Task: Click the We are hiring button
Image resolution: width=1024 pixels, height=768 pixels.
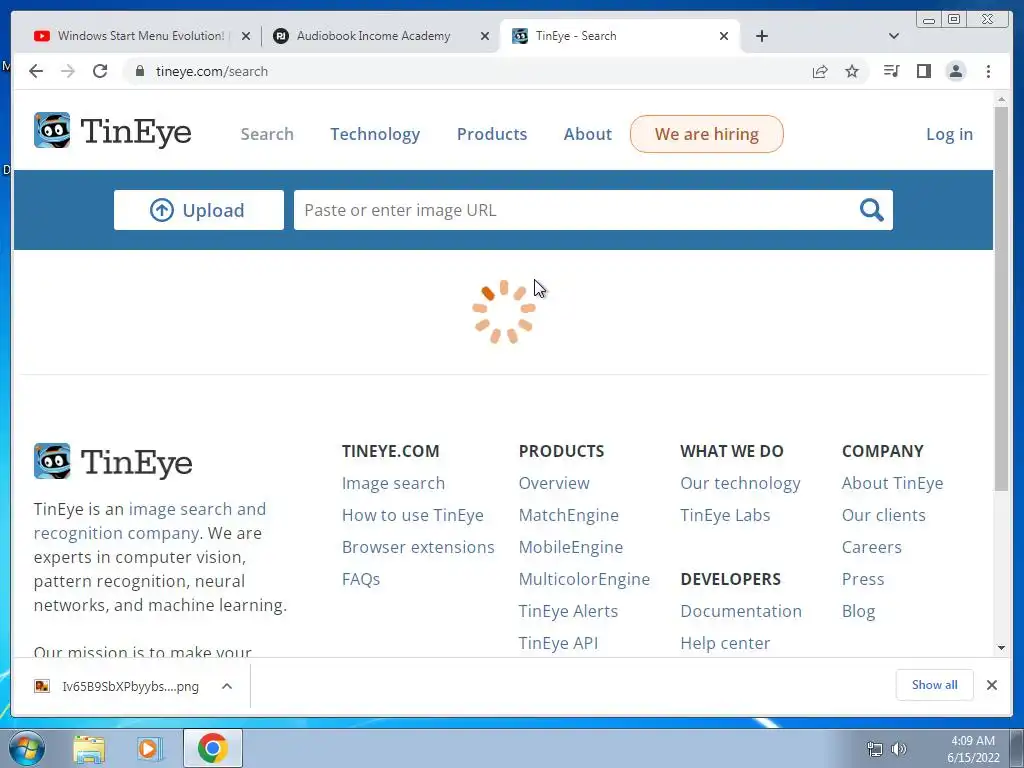Action: point(707,134)
